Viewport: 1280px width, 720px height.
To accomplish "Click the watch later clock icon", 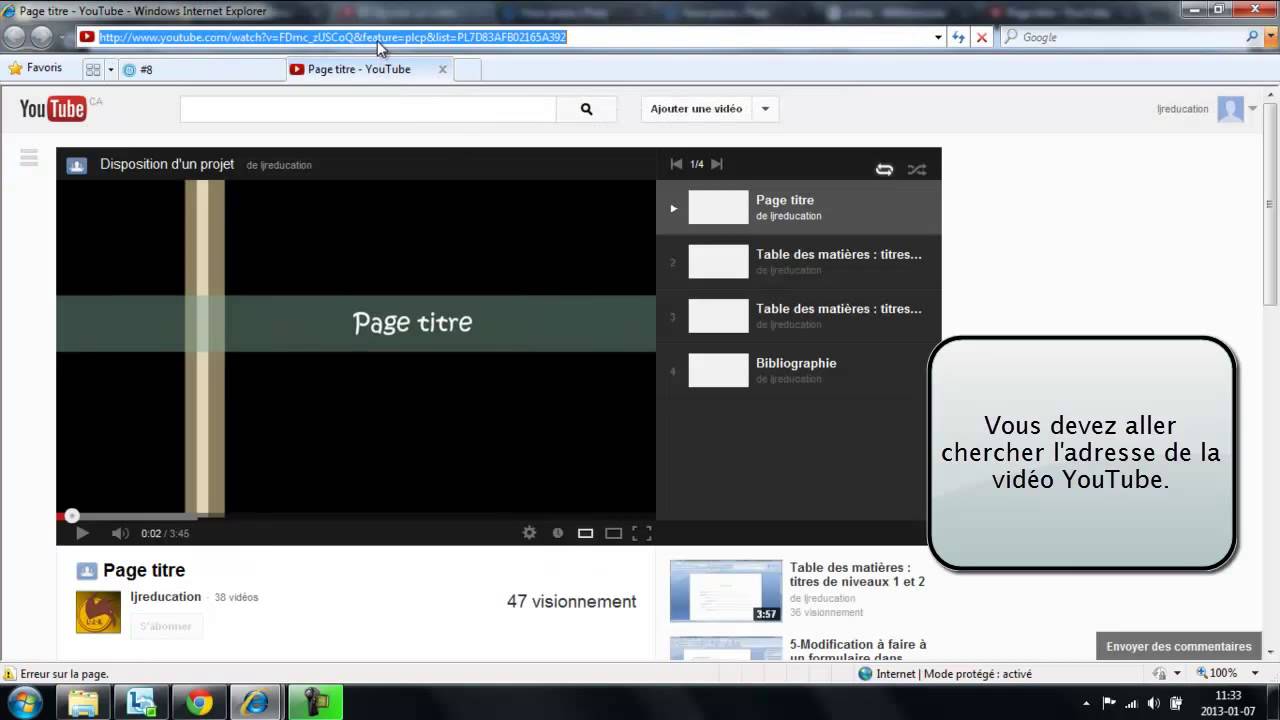I will pyautogui.click(x=558, y=533).
